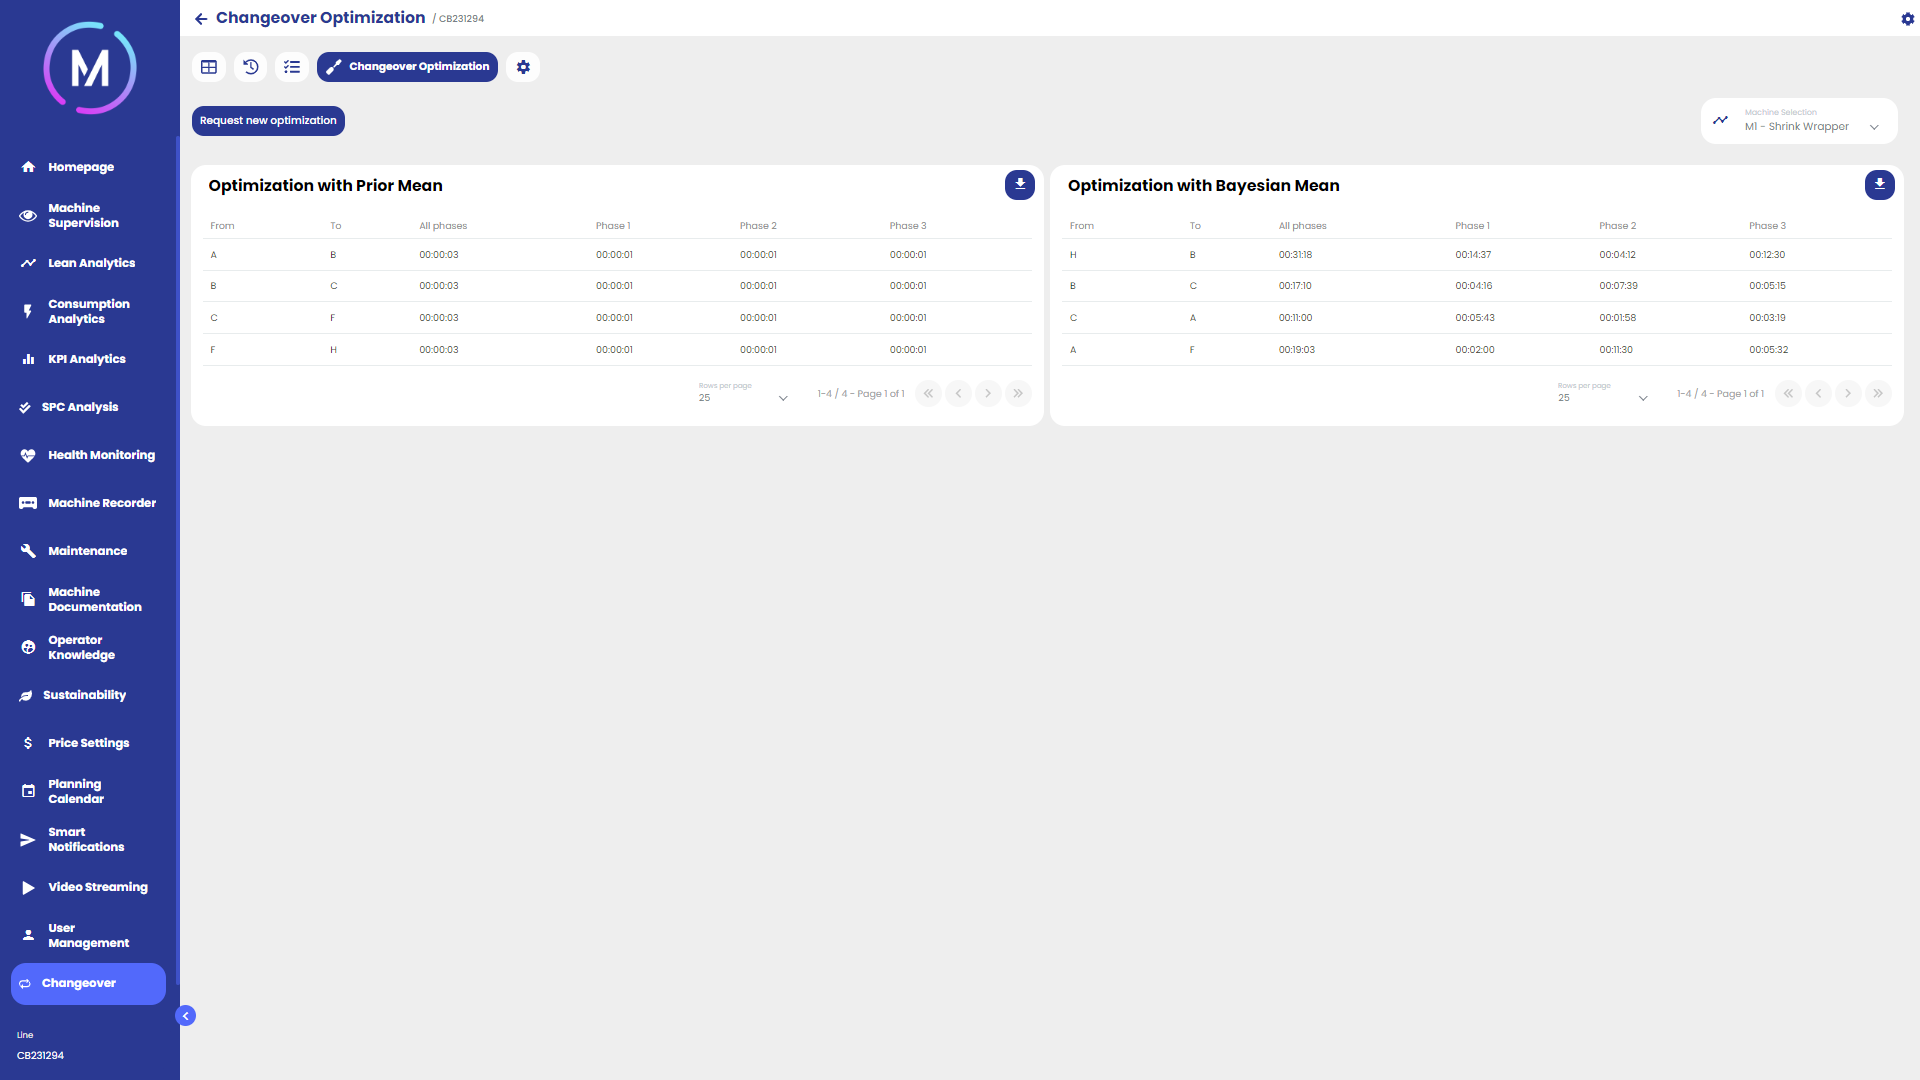Click last page arrow in Bayesian Mean table
Viewport: 1920px width, 1080px height.
(x=1877, y=394)
